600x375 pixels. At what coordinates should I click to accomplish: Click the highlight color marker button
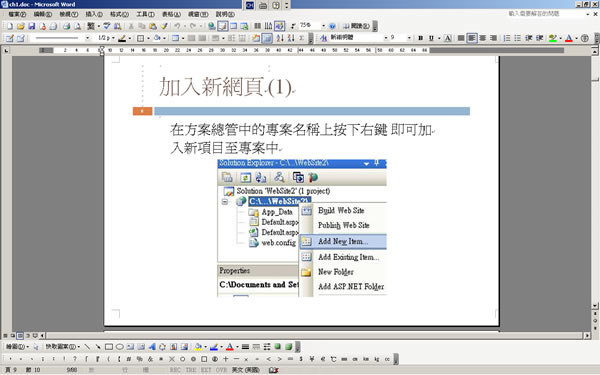tap(553, 38)
